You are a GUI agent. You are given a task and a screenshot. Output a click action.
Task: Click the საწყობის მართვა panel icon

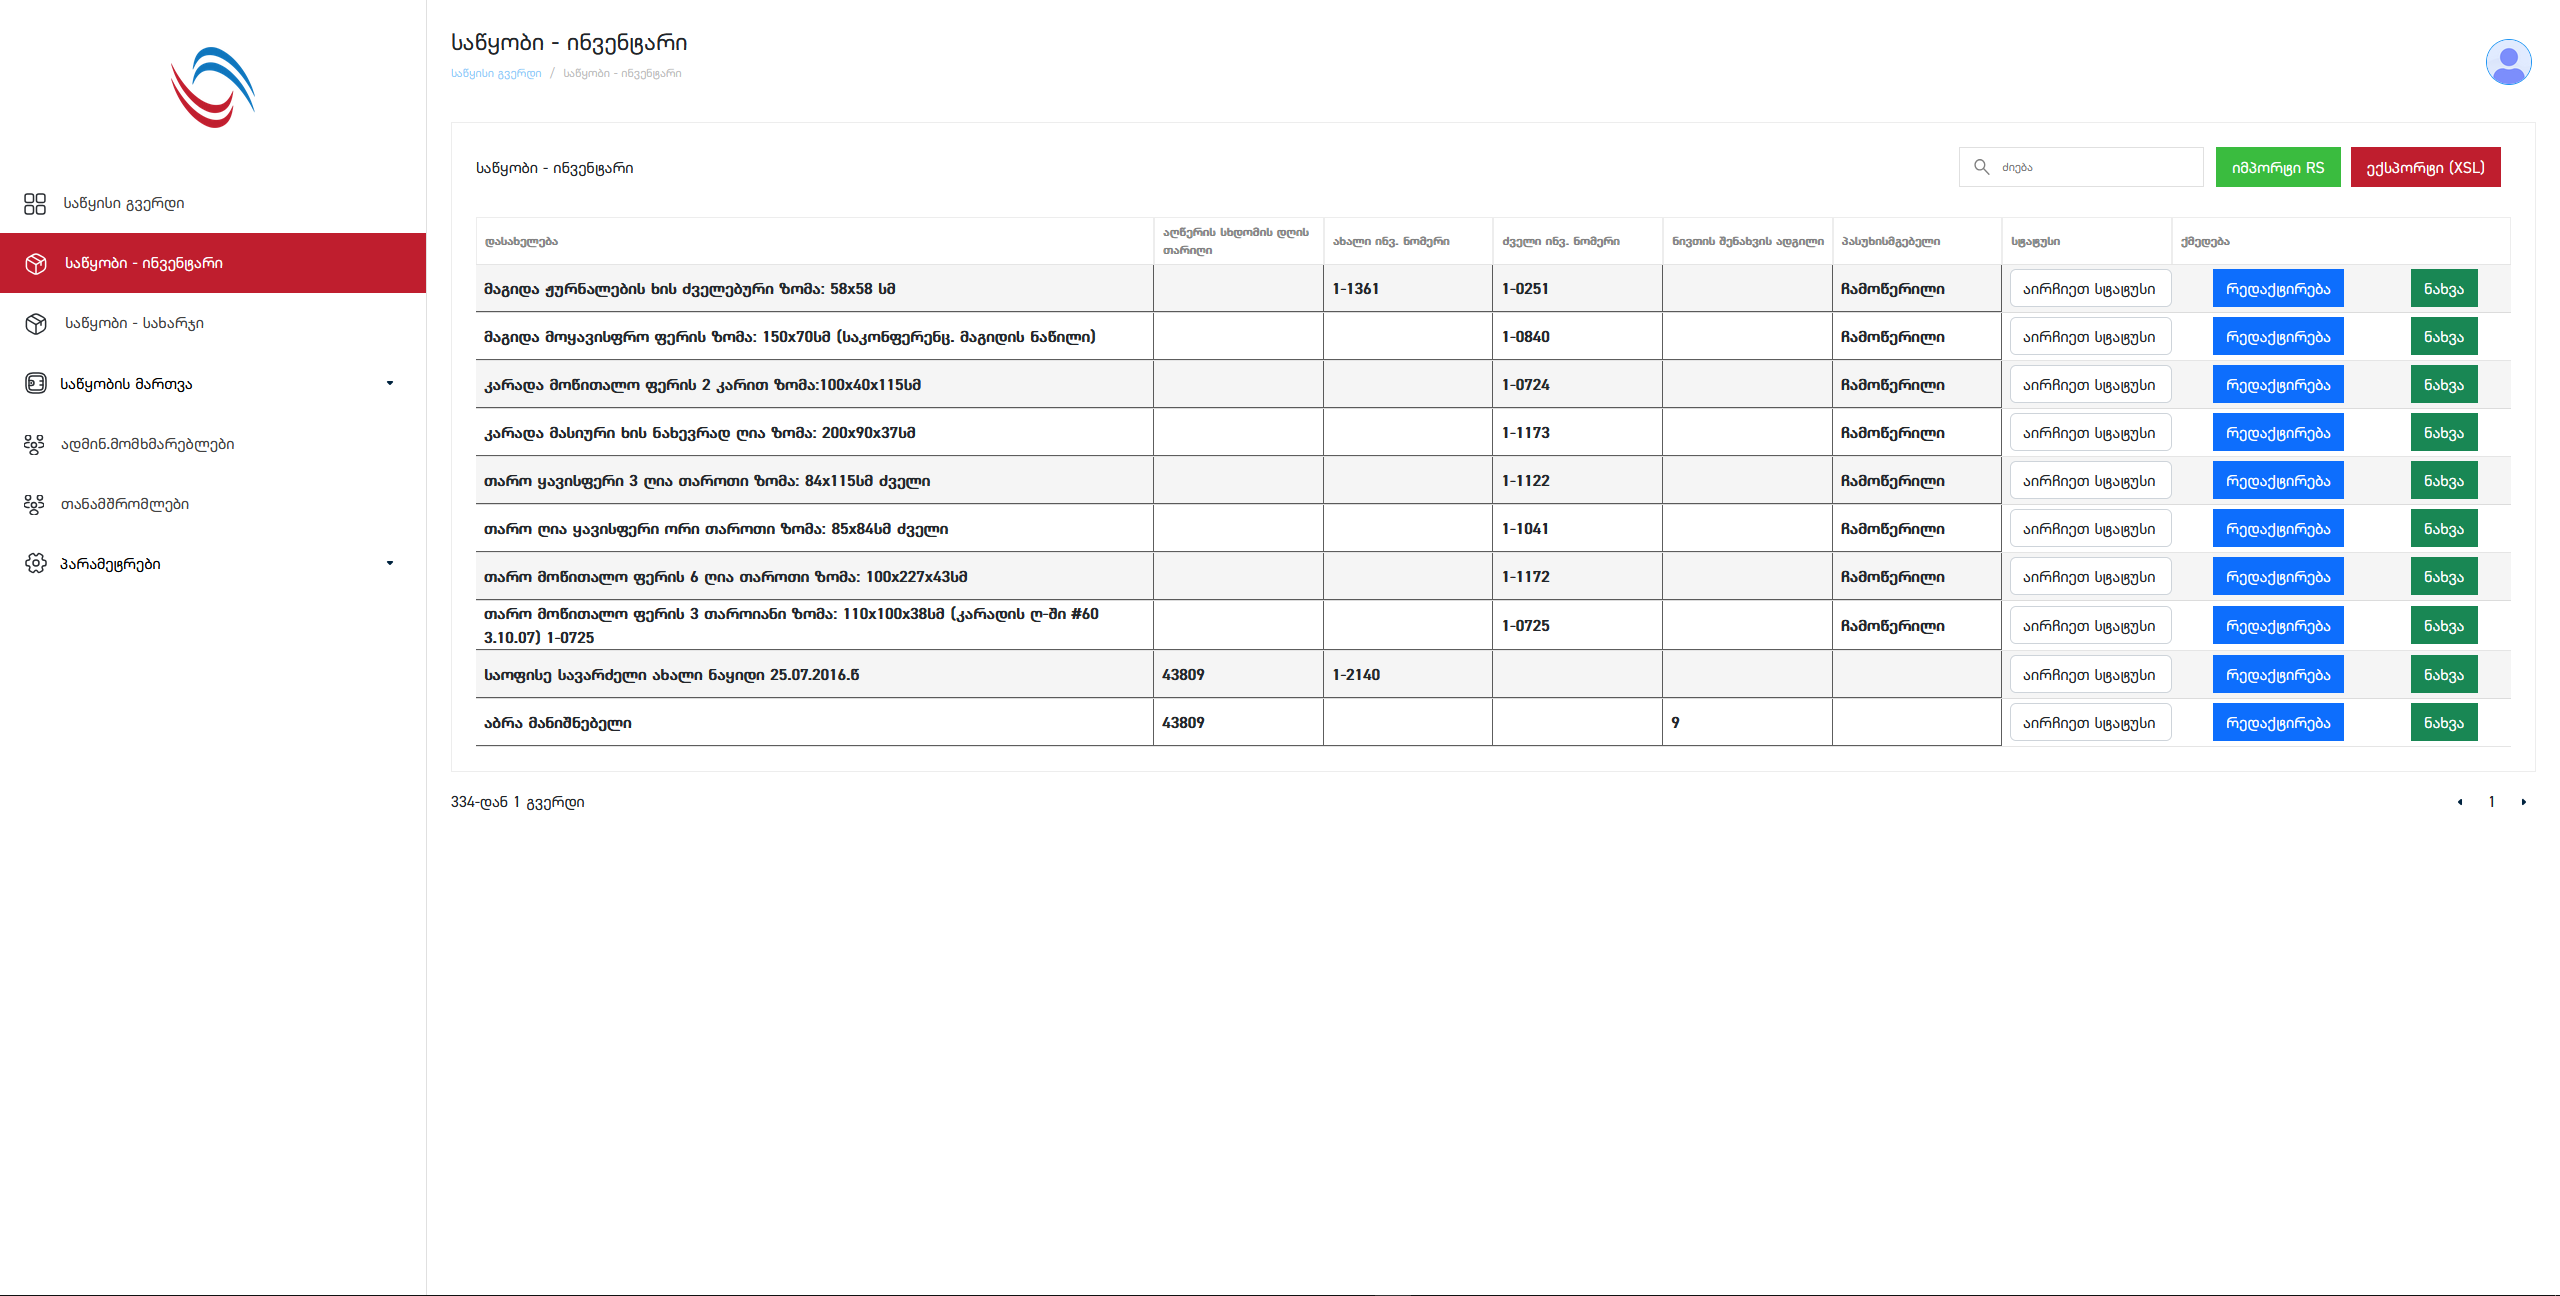click(35, 384)
